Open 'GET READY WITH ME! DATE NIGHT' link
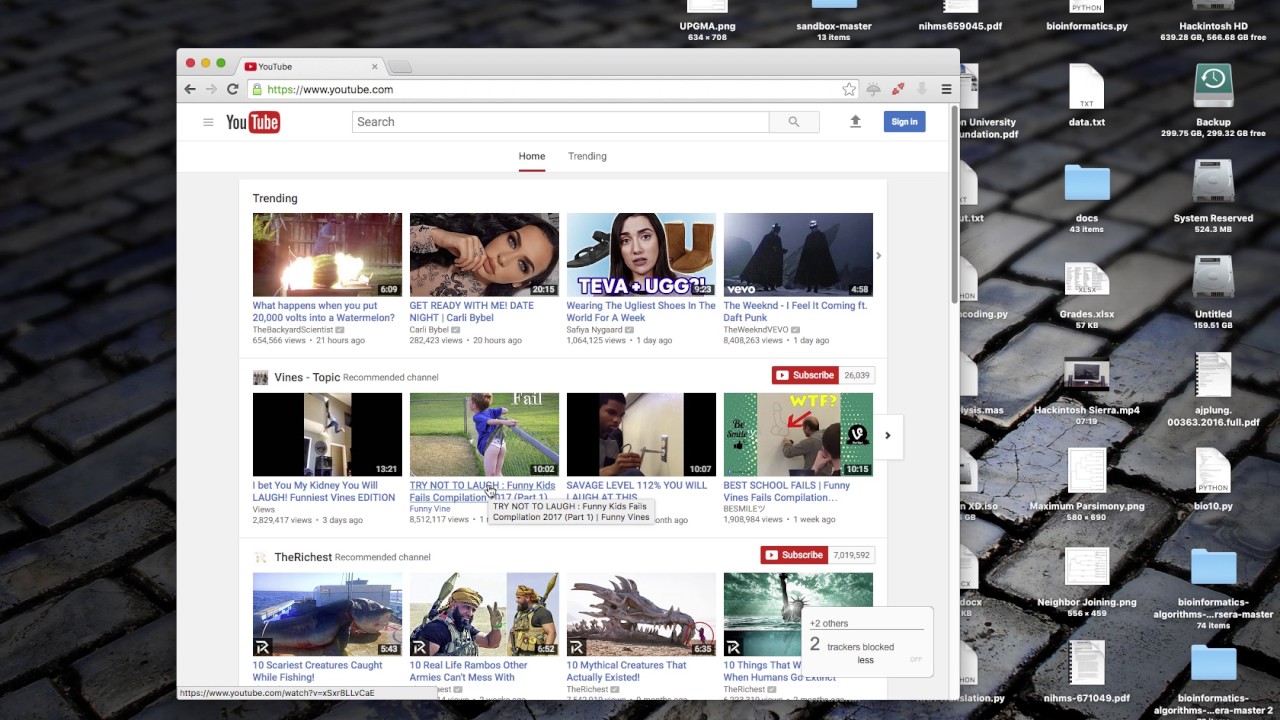The image size is (1280, 720). (472, 312)
